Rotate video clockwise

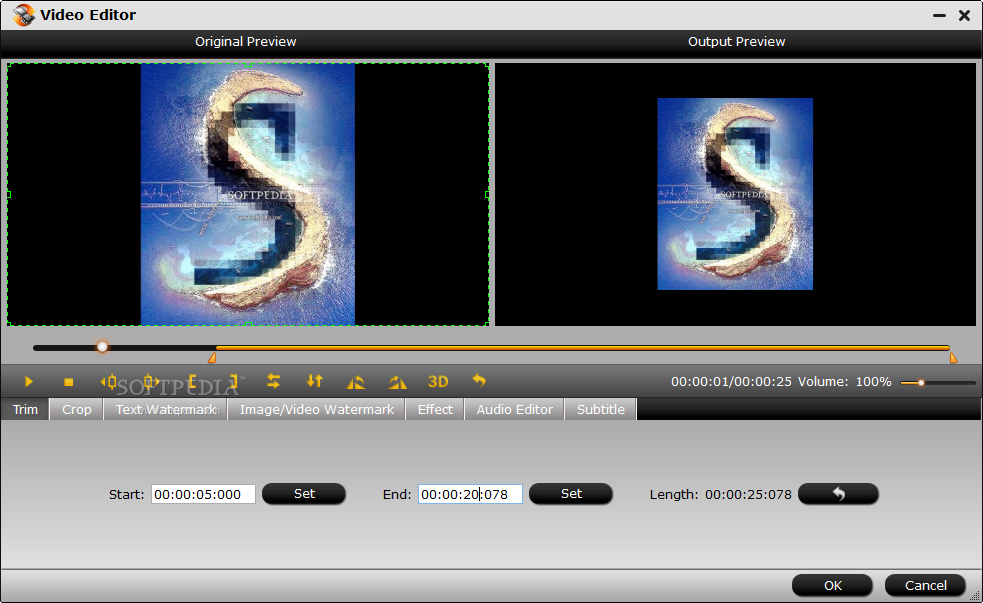point(397,382)
